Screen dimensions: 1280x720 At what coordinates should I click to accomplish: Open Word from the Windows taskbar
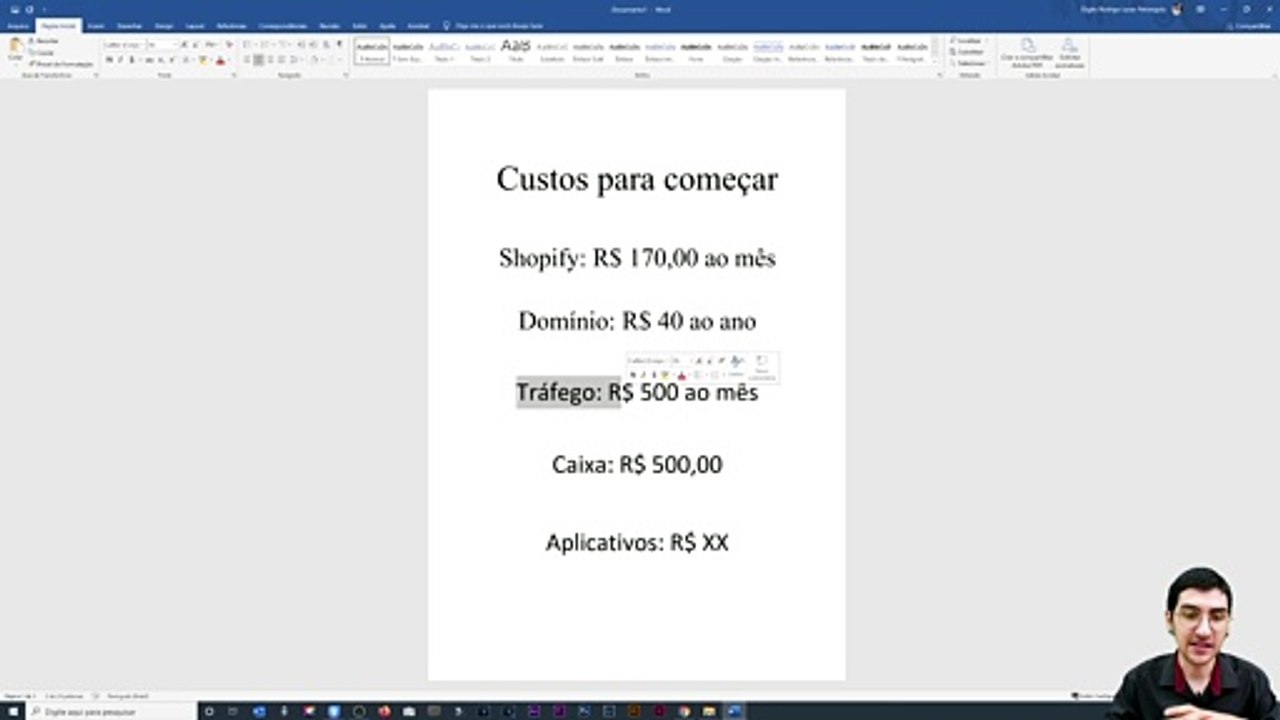tap(735, 711)
